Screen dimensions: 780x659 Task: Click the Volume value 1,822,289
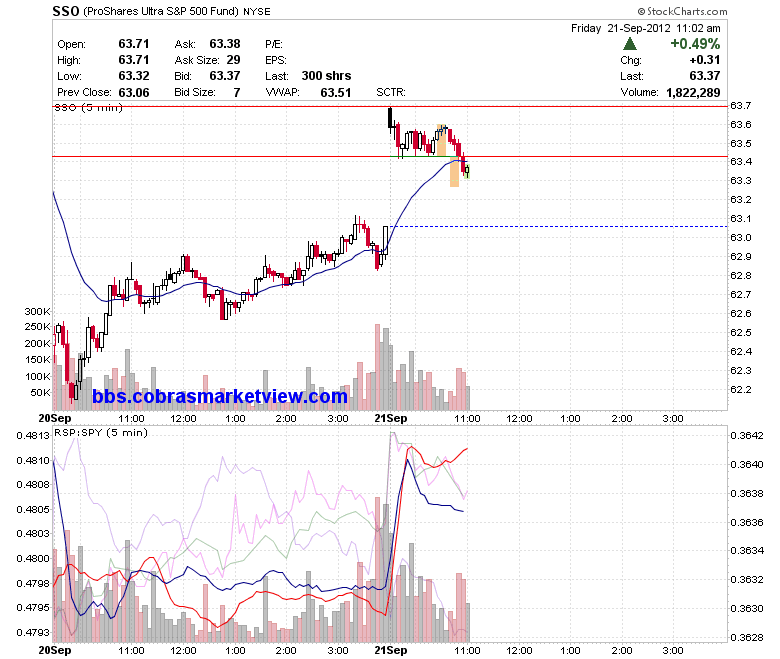tap(693, 93)
